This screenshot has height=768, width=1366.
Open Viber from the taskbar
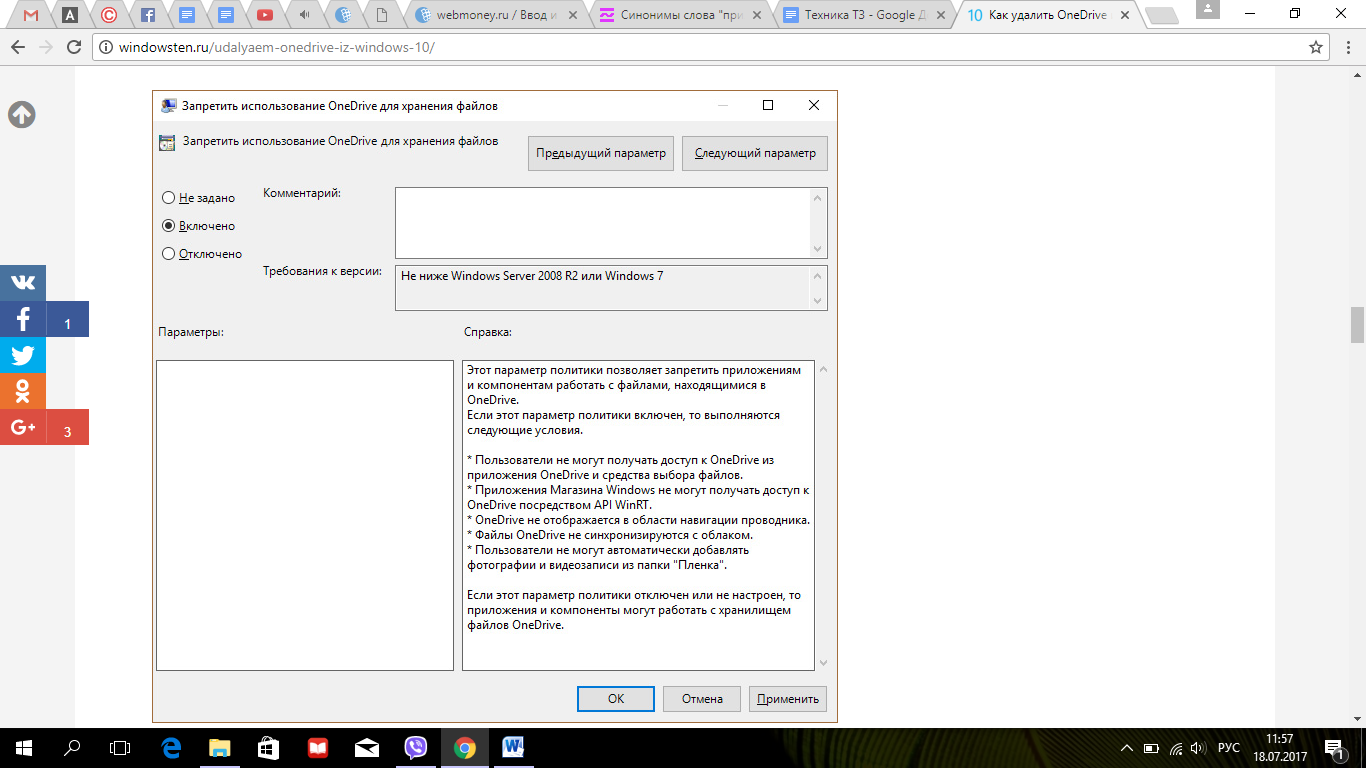(x=416, y=747)
